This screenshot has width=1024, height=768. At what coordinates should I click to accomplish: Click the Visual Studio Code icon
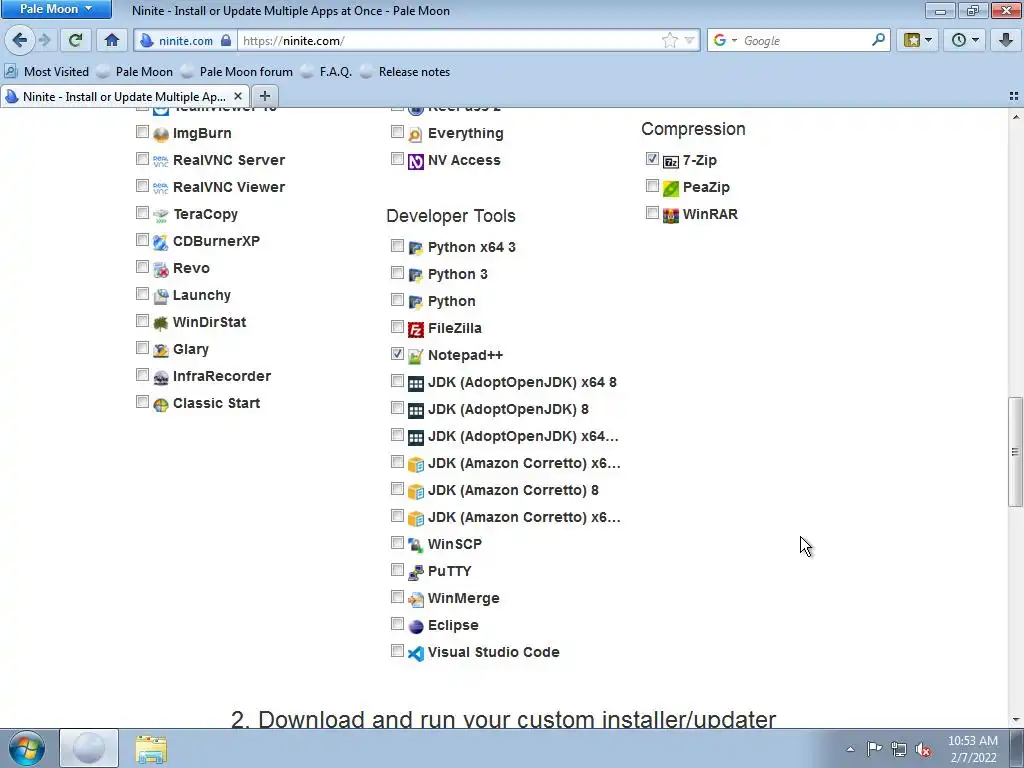tap(415, 653)
